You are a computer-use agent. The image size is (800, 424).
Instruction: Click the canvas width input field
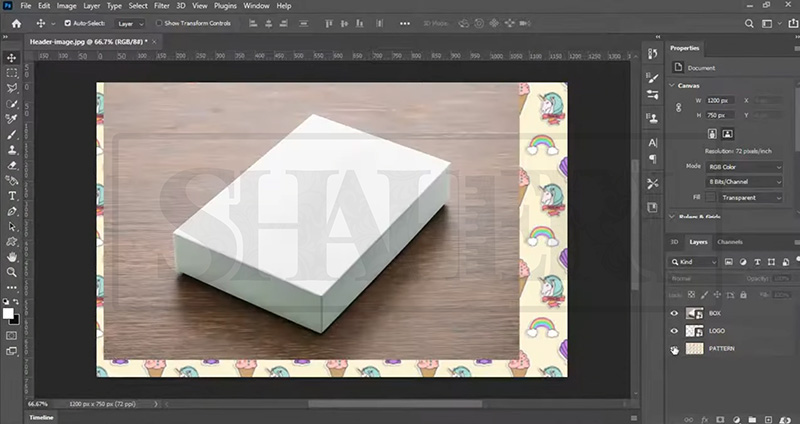click(x=719, y=100)
